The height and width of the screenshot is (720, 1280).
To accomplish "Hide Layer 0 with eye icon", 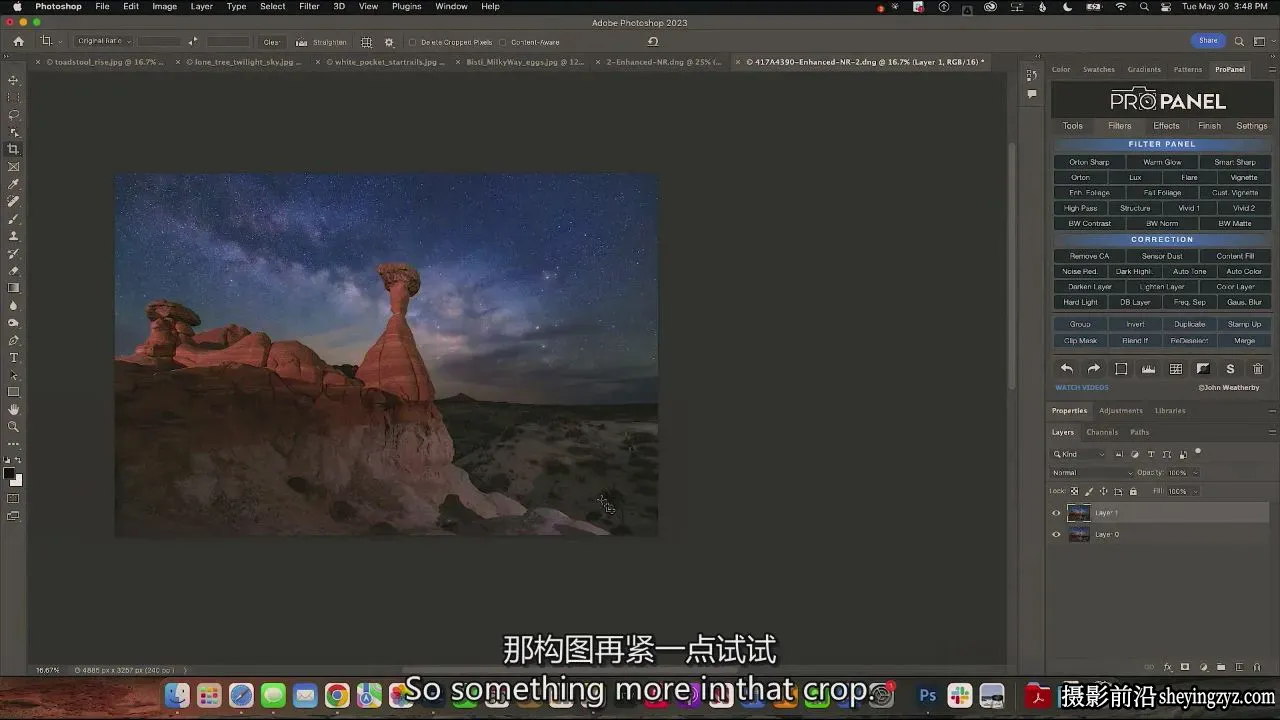I will coord(1056,535).
